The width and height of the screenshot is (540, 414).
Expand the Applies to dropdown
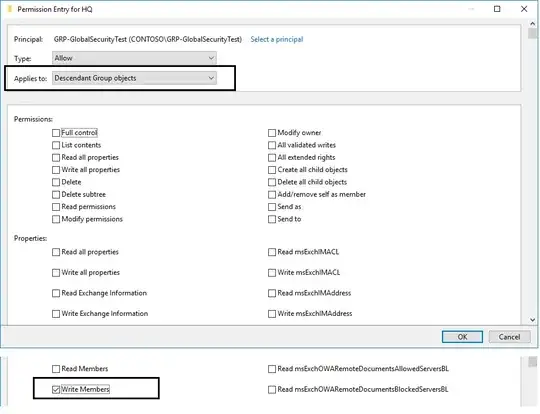pyautogui.click(x=134, y=78)
